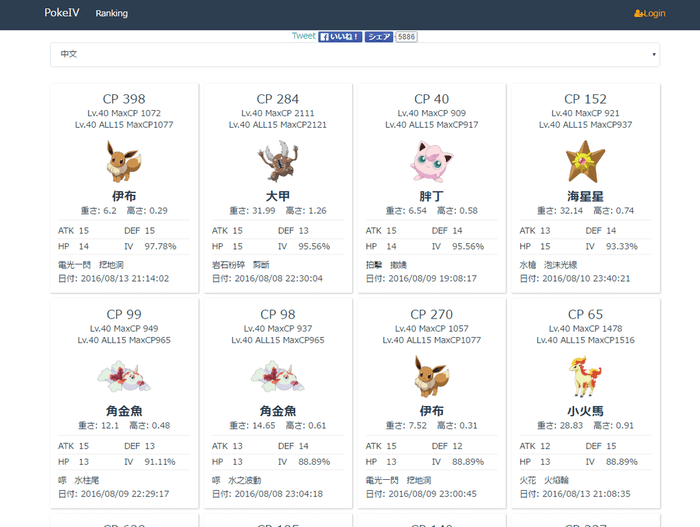Click date 2016/08/08 23:04:18

(x=279, y=494)
